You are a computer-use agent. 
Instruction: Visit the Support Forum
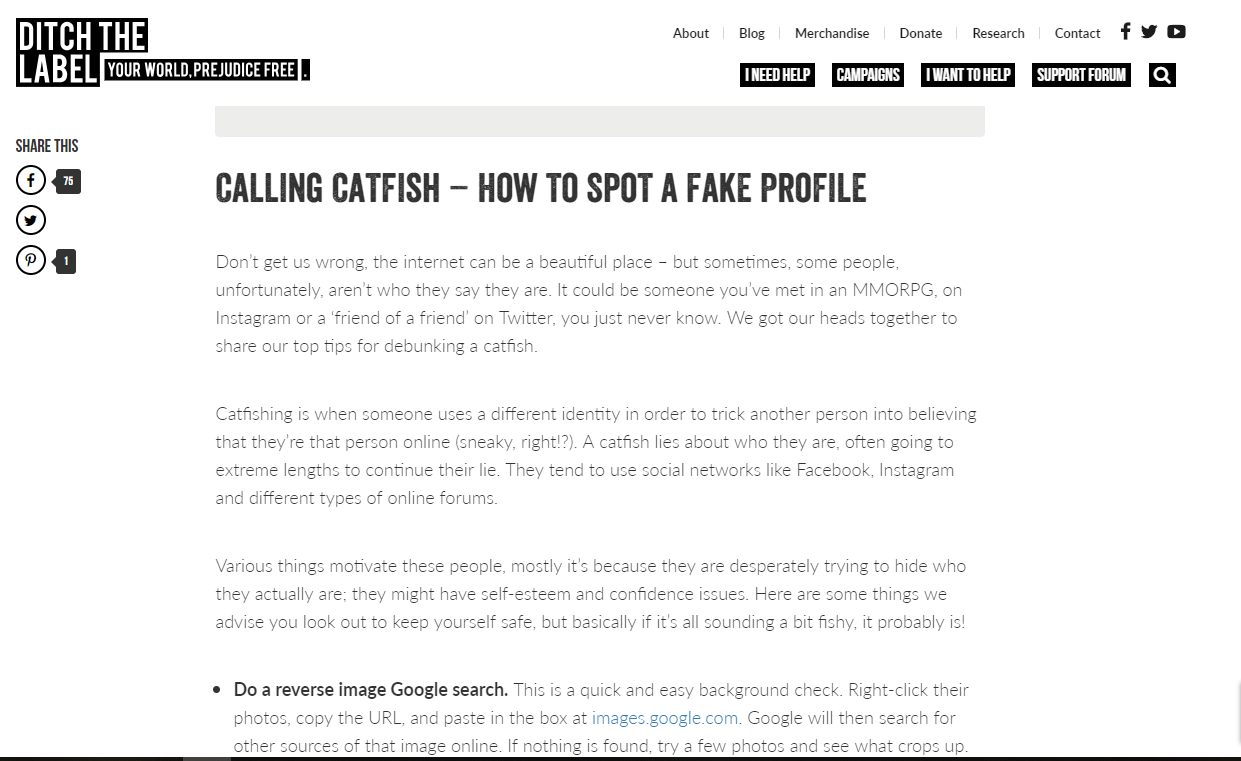coord(1081,75)
